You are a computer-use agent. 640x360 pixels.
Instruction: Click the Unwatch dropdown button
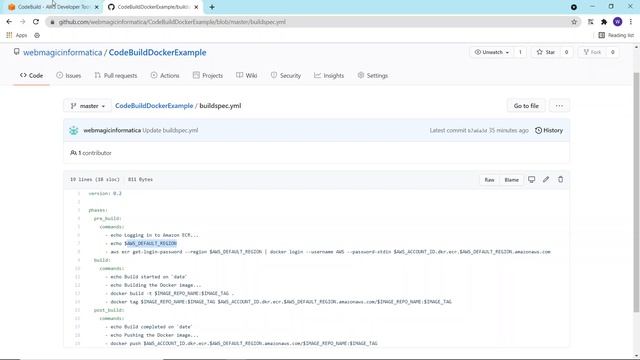click(x=491, y=52)
